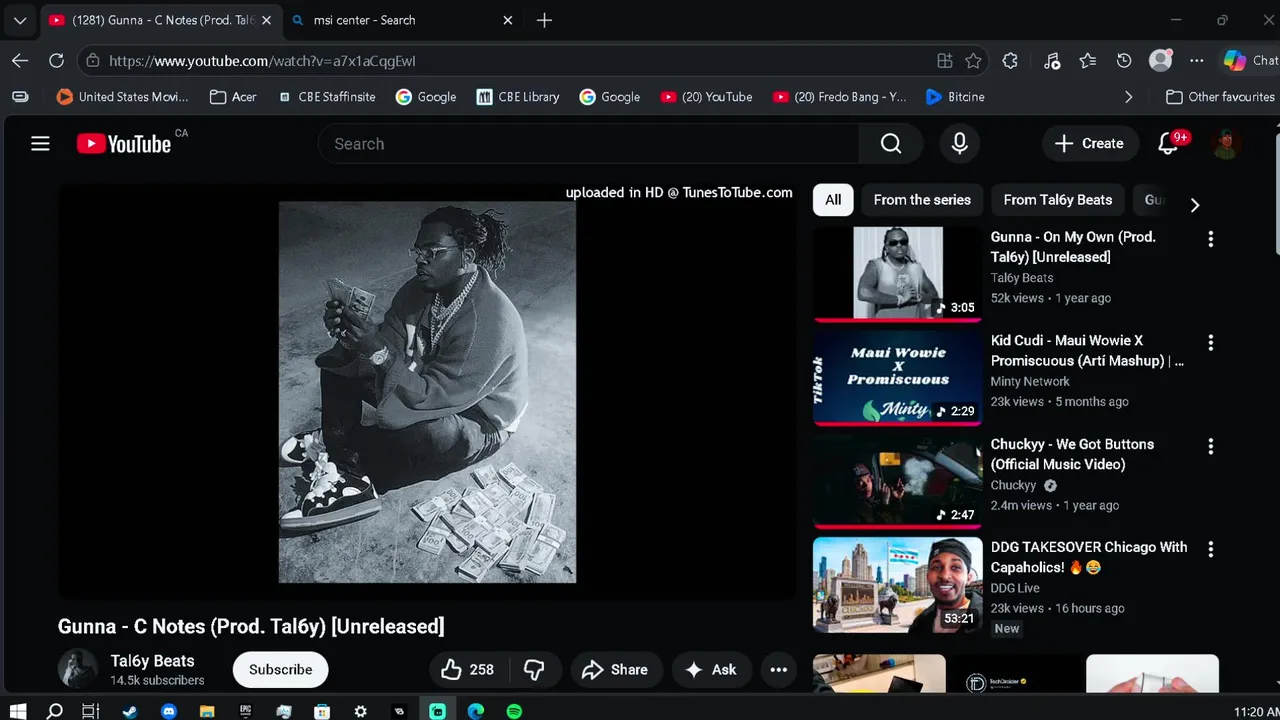The width and height of the screenshot is (1280, 720).
Task: Open Copilot Chat button
Action: [x=1250, y=61]
